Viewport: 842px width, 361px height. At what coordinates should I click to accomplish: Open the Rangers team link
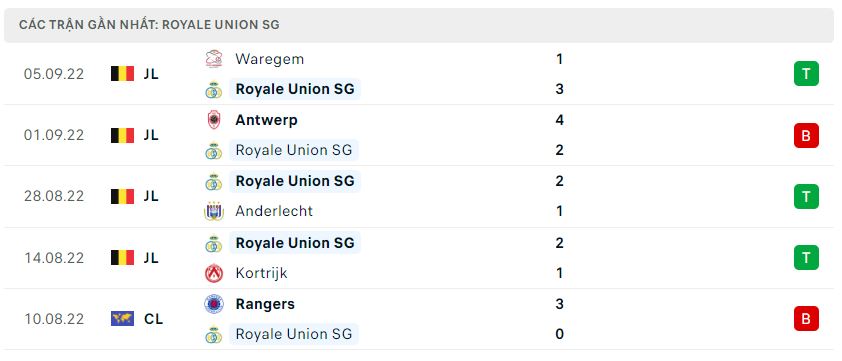point(265,304)
